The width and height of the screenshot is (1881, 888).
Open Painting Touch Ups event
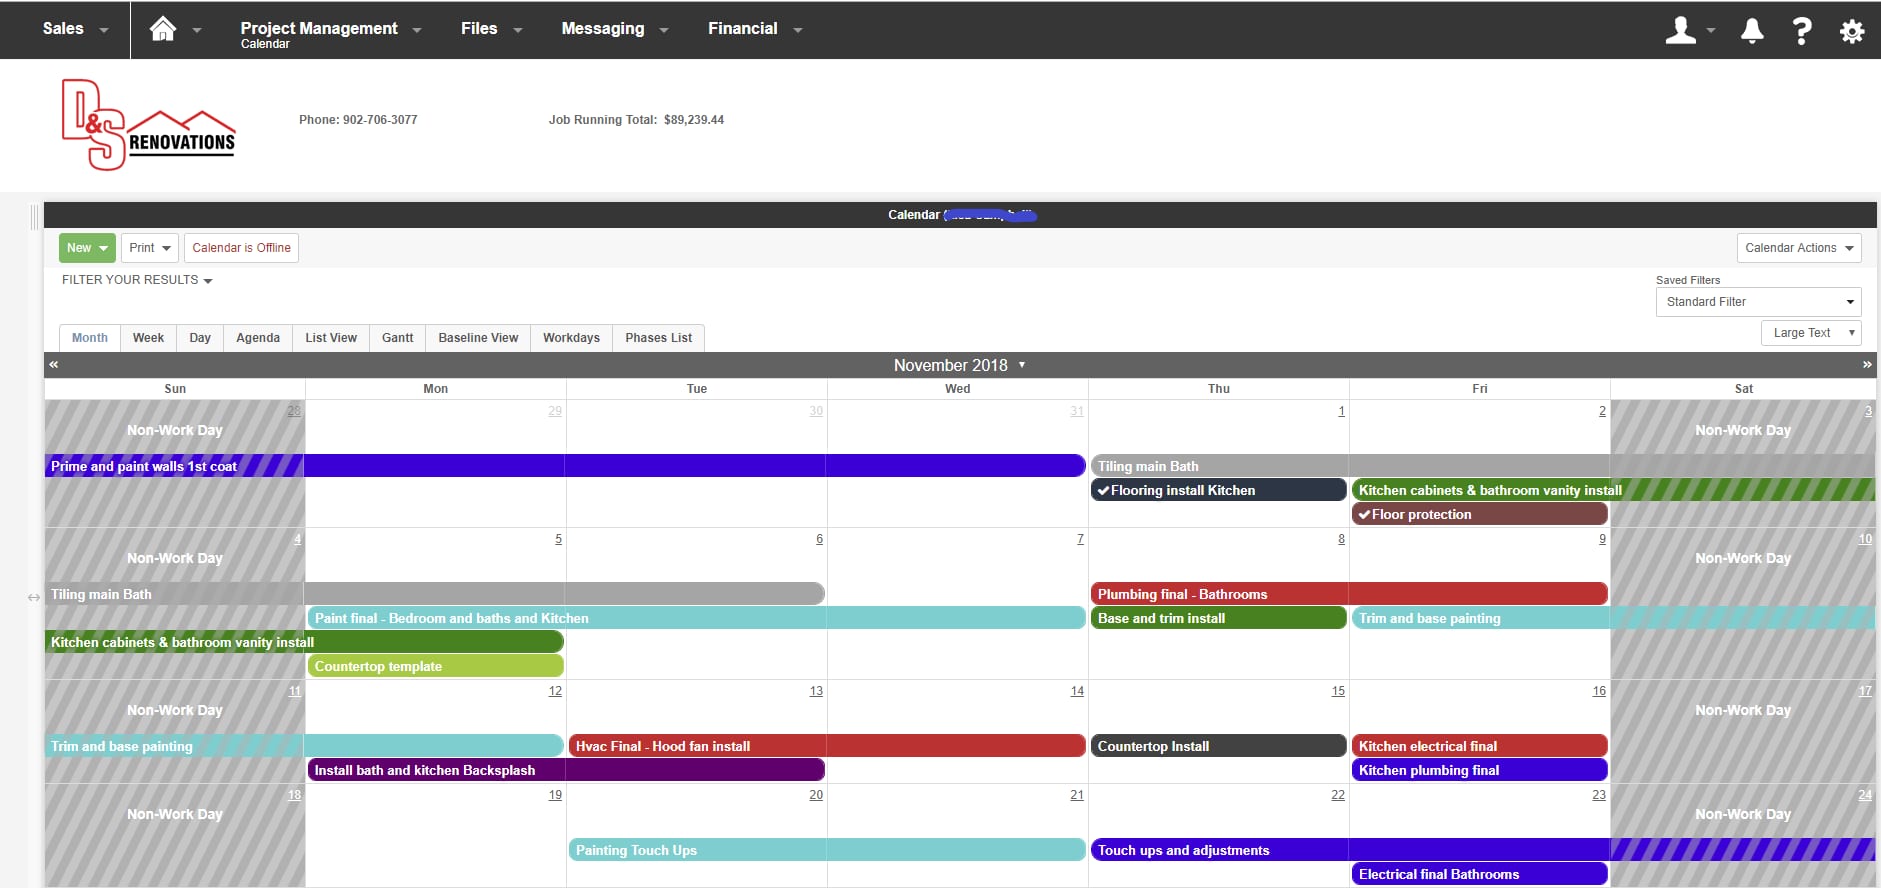click(827, 850)
